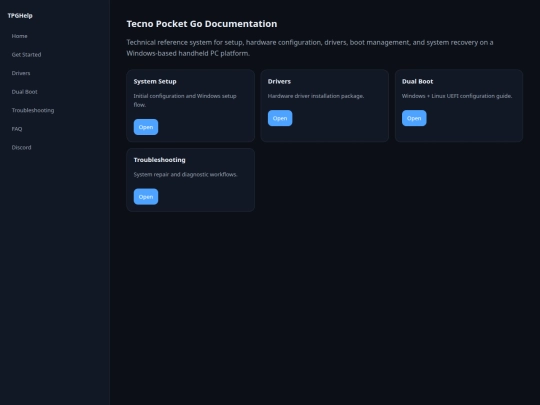Viewport: 540px width, 405px height.
Task: Go to Home in the sidebar
Action: (x=19, y=36)
